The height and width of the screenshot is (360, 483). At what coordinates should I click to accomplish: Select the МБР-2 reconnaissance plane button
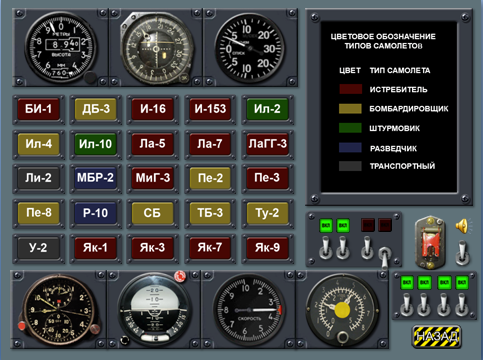coord(95,178)
